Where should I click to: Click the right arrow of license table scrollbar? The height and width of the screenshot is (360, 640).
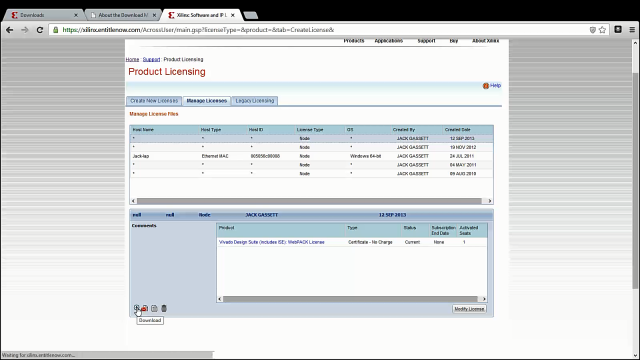click(x=490, y=201)
